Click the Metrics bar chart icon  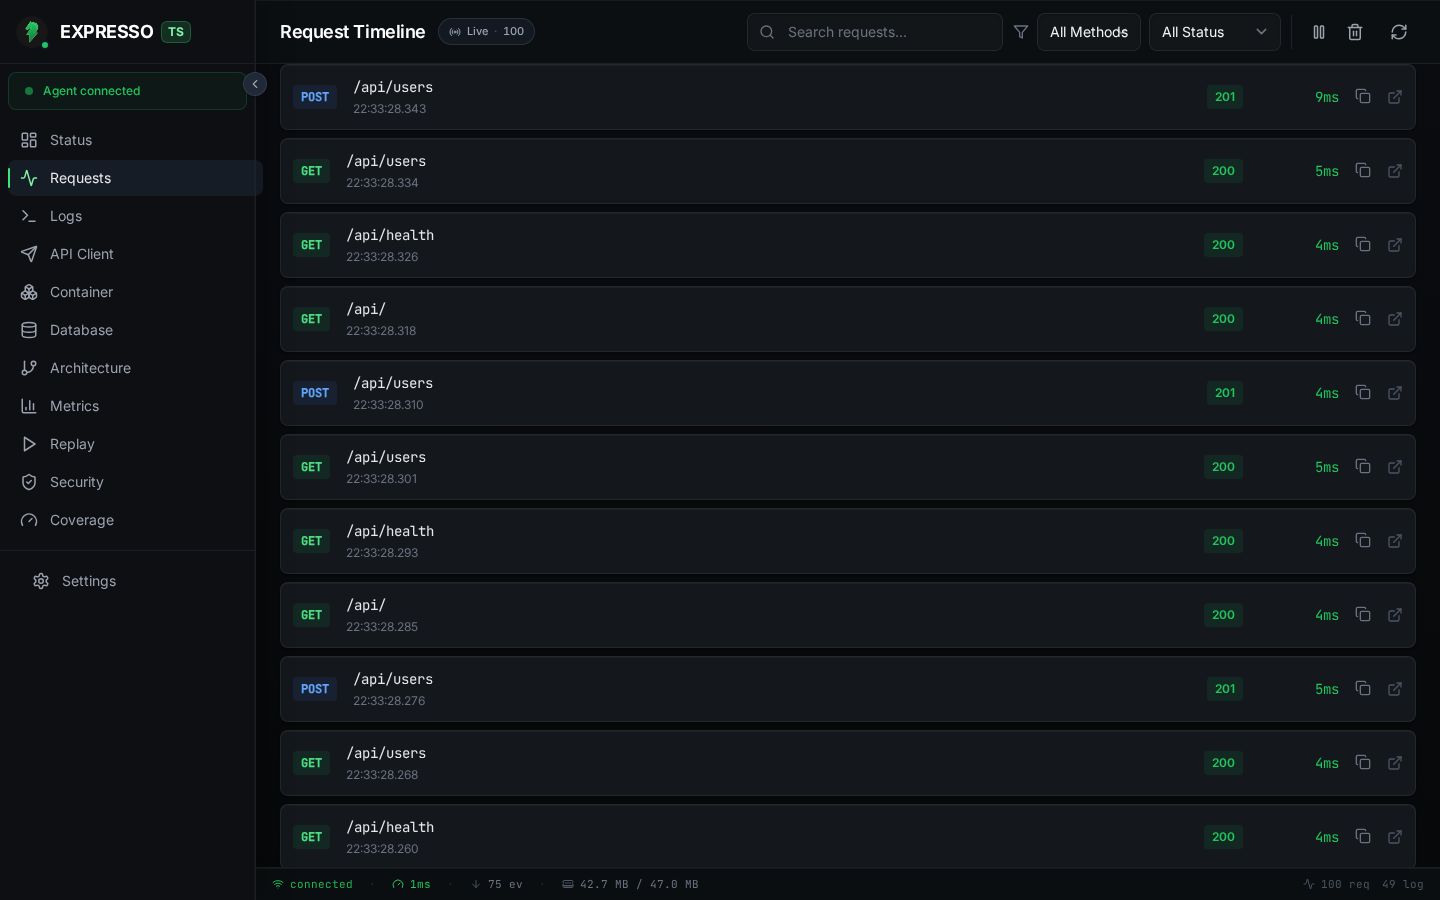coord(29,406)
